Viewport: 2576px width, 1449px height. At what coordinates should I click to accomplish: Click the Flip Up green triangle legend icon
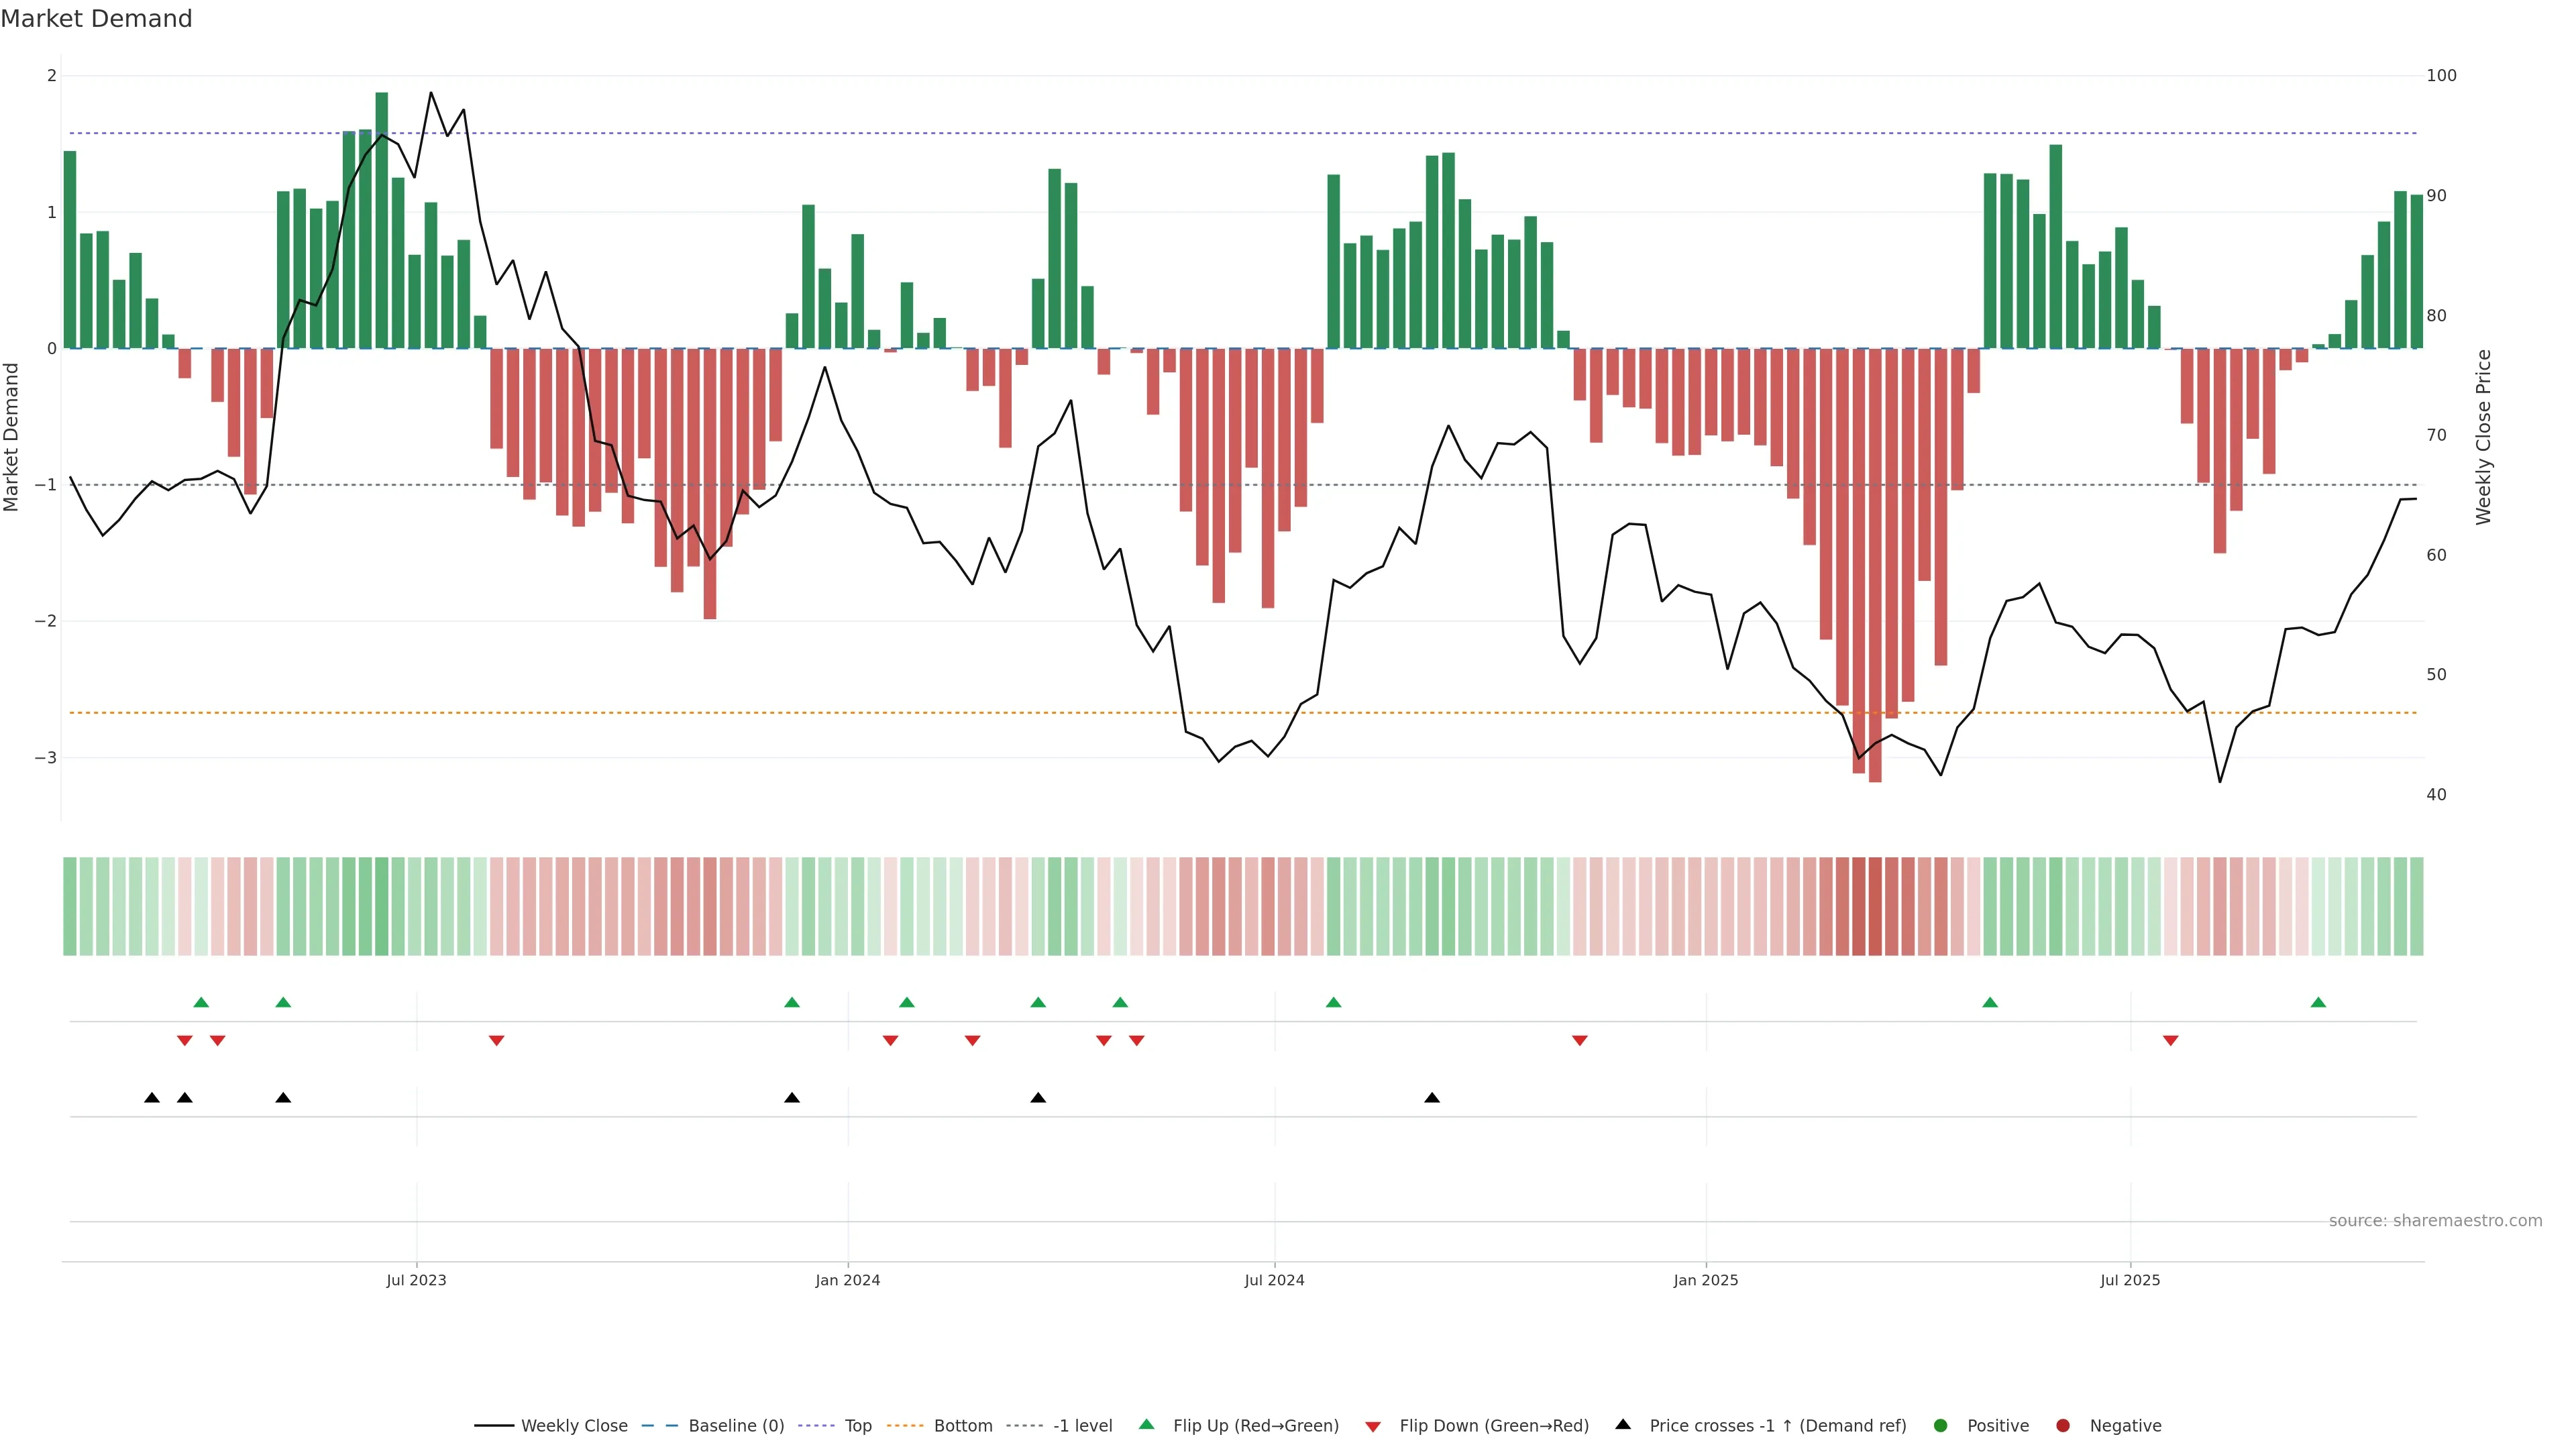pyautogui.click(x=1146, y=1425)
